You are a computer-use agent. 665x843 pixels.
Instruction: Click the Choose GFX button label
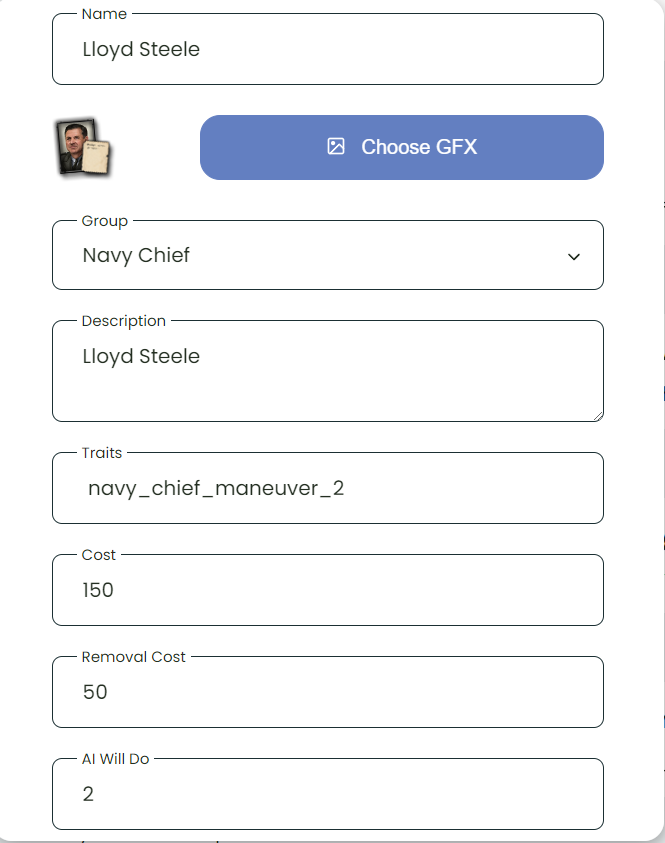pyautogui.click(x=419, y=147)
